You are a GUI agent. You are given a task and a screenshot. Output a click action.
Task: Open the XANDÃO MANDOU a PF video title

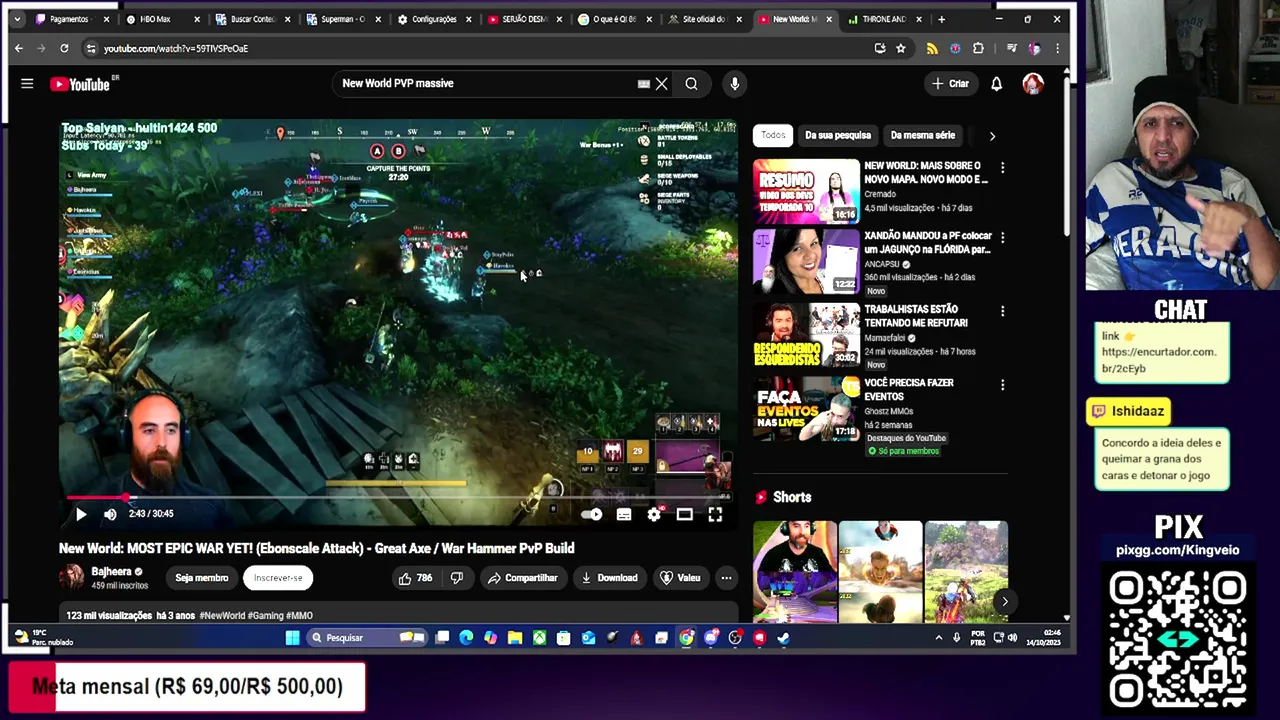point(927,243)
